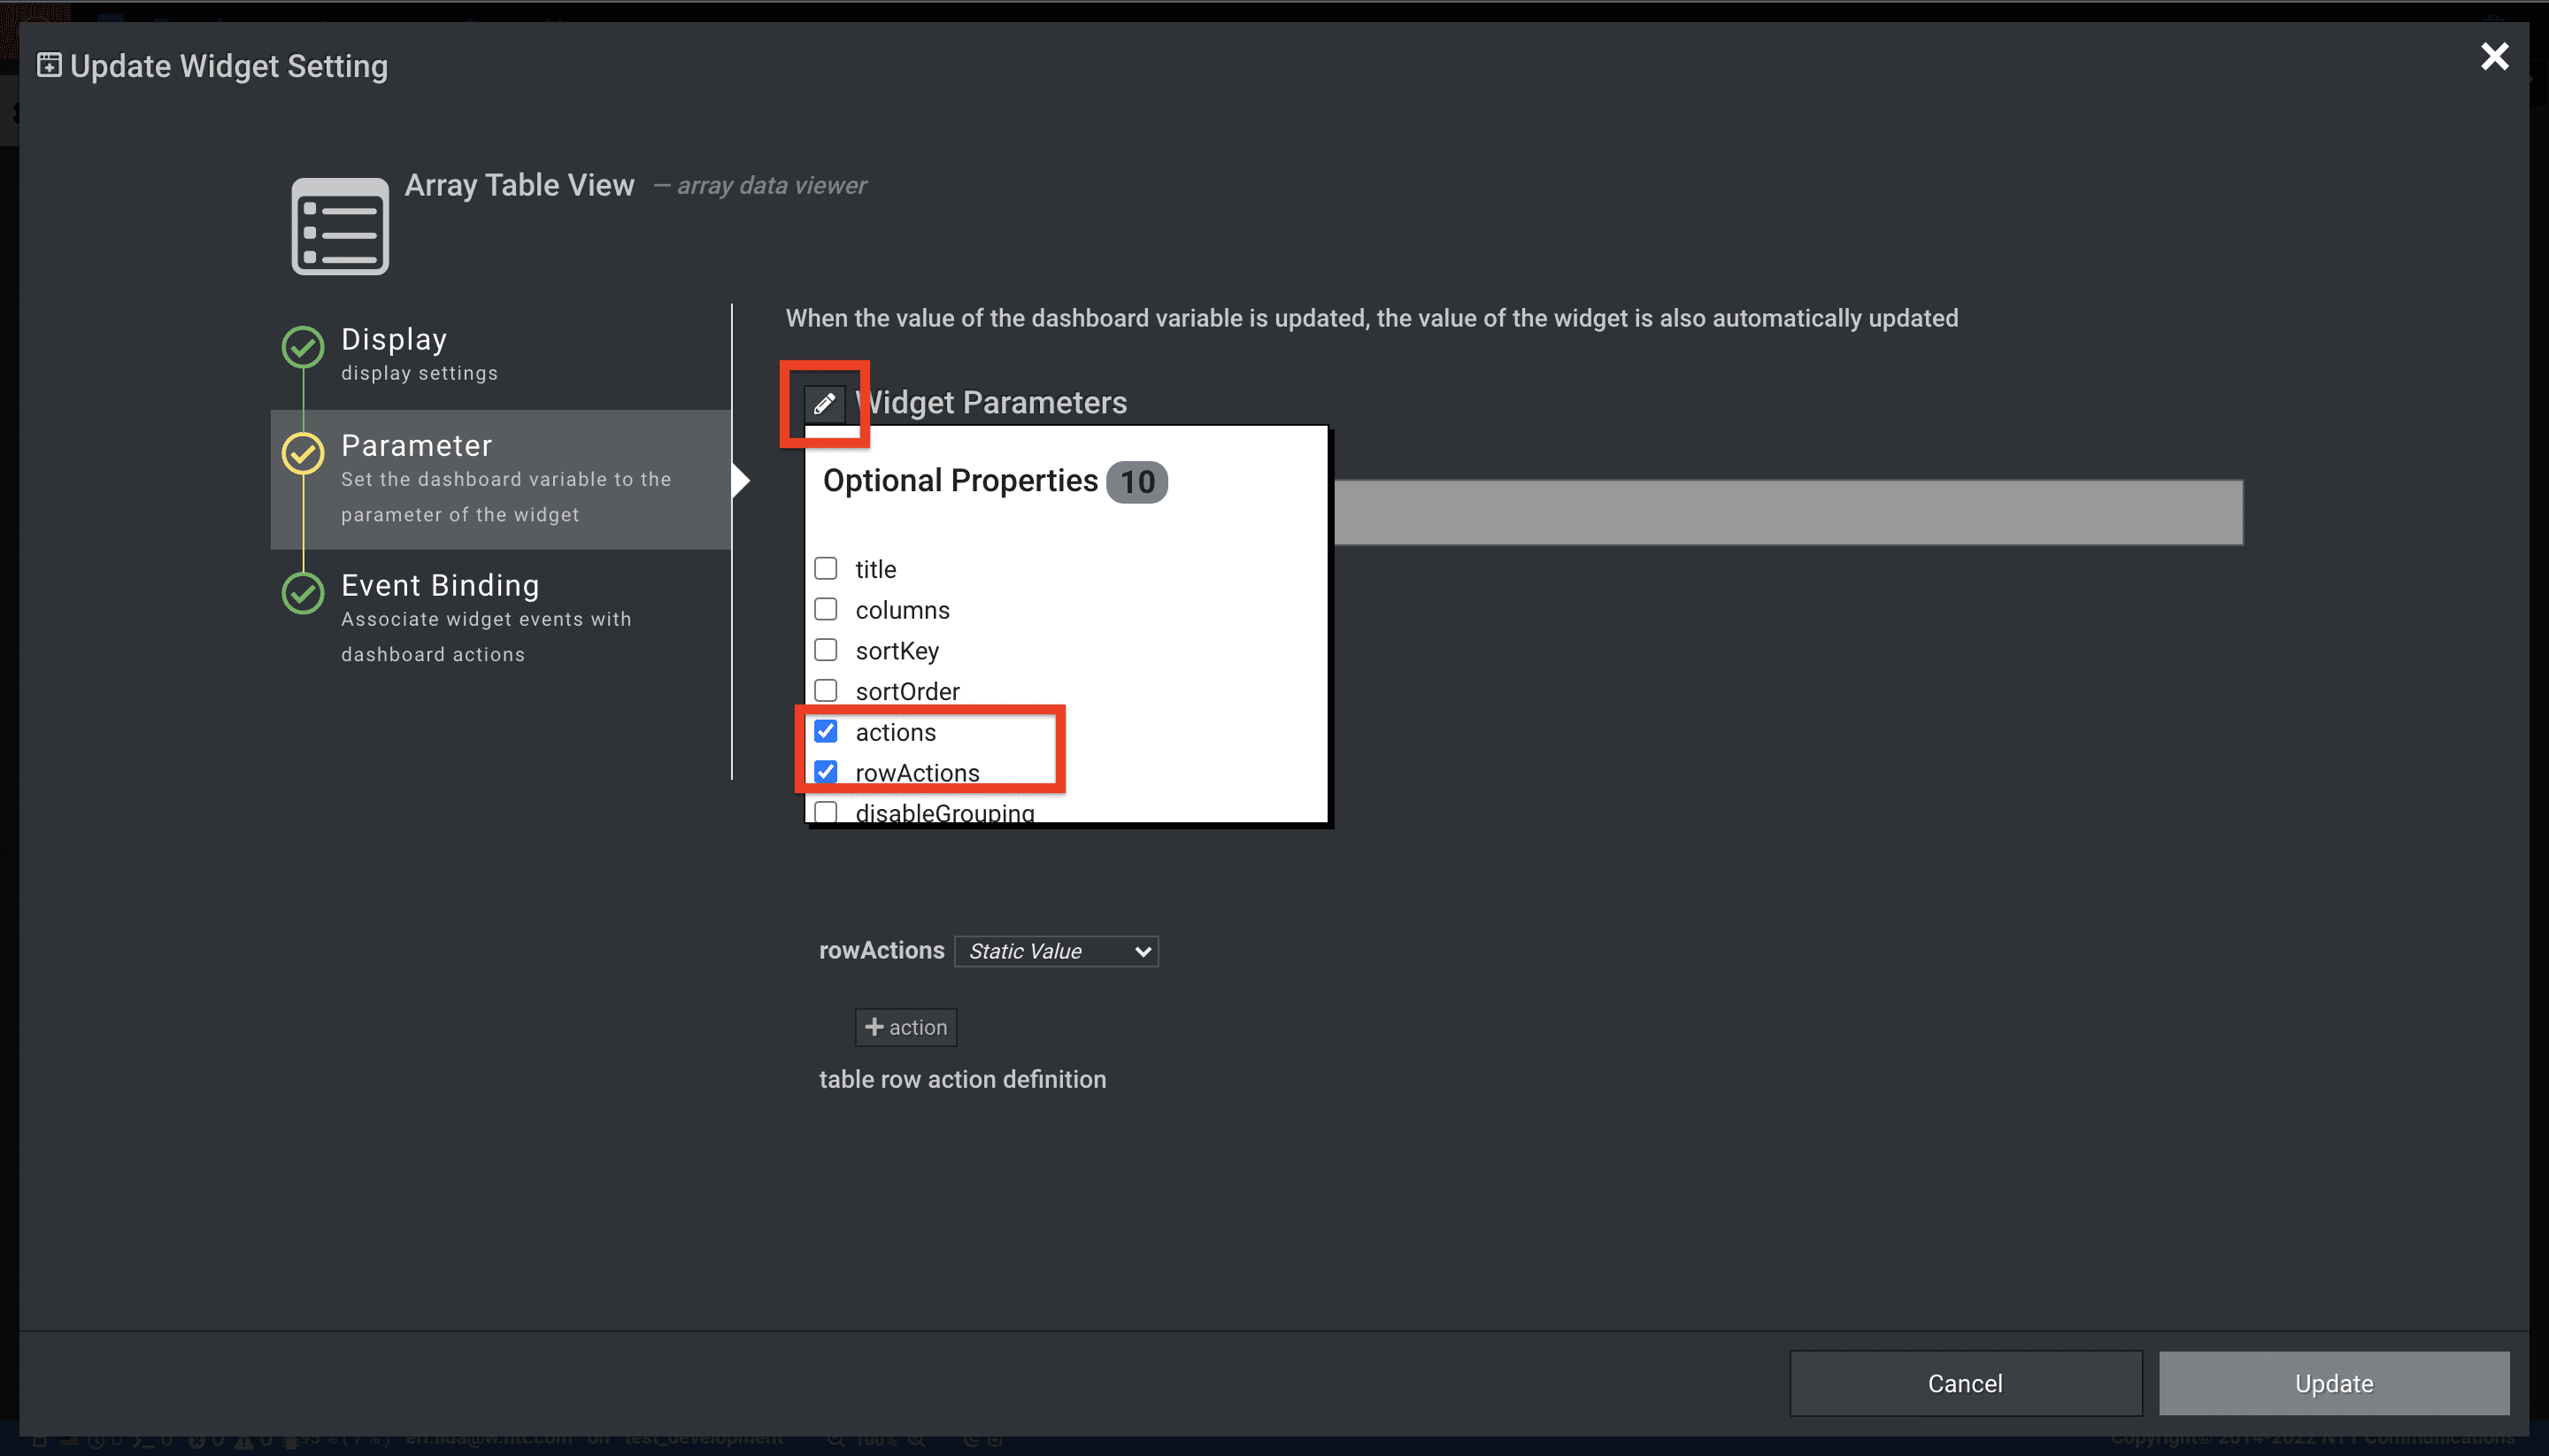2549x1456 pixels.
Task: Click the rowActions parameter label
Action: point(881,950)
